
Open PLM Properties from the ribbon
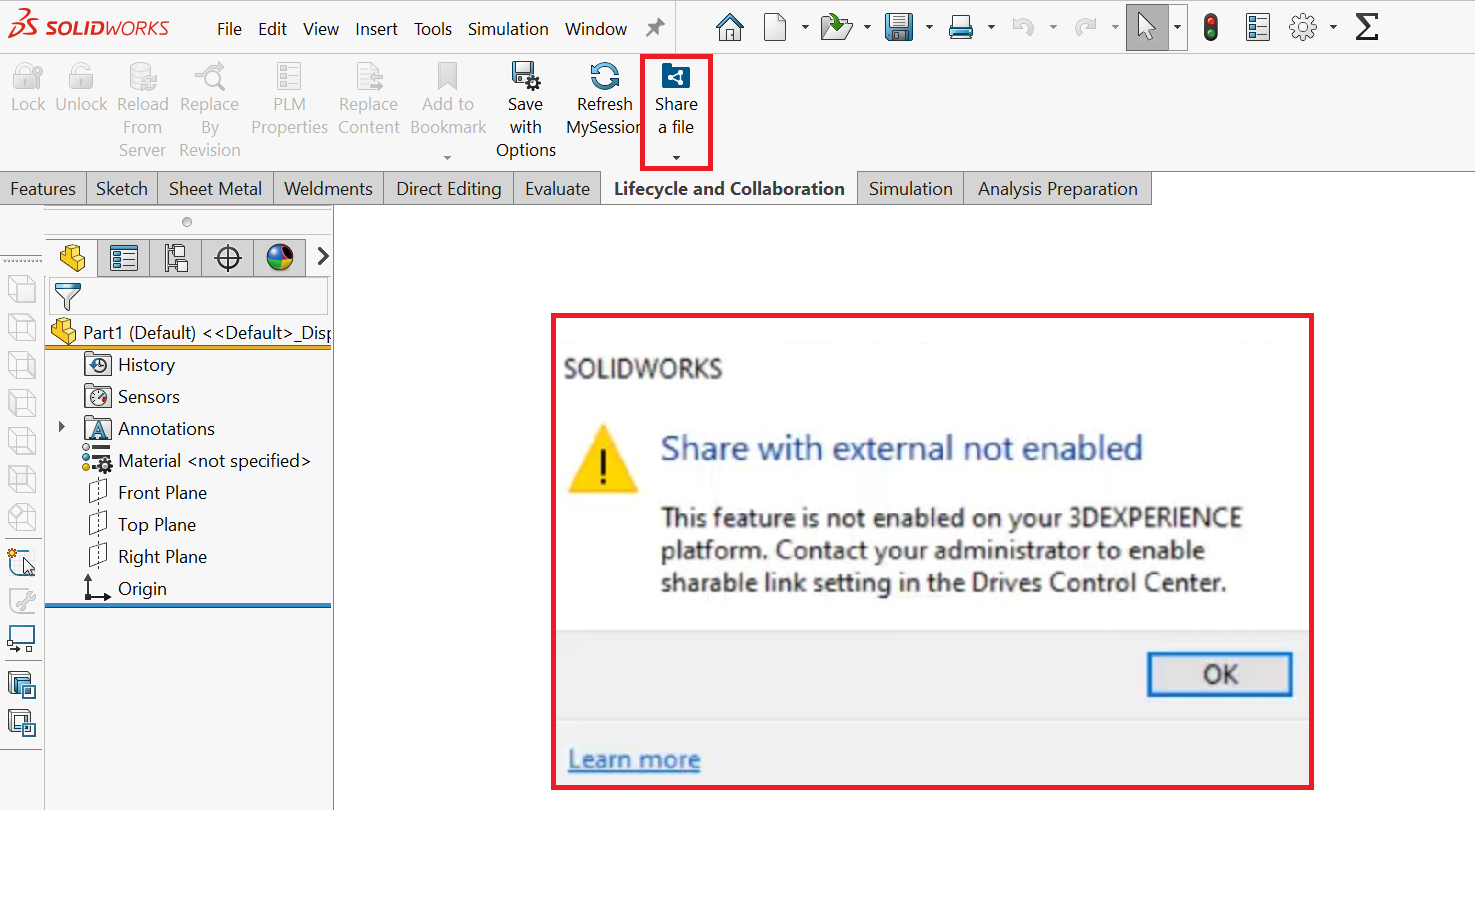click(x=289, y=95)
